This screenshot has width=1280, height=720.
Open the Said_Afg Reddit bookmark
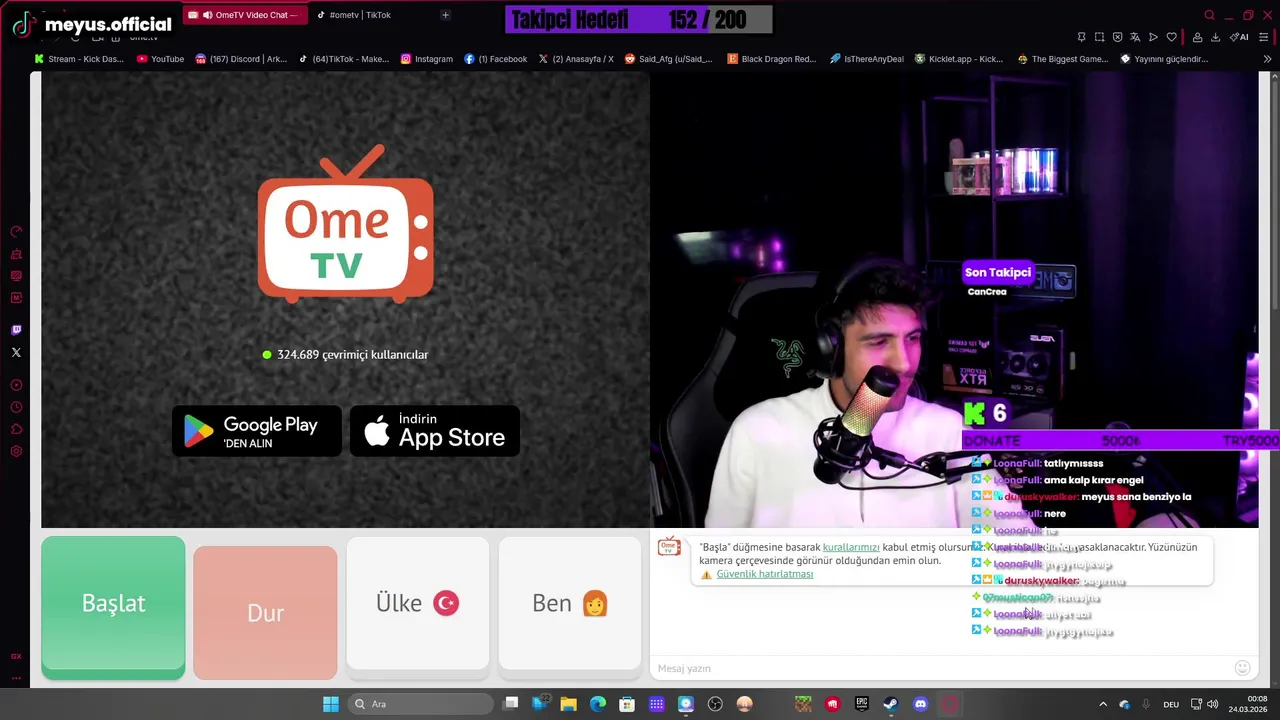[668, 59]
